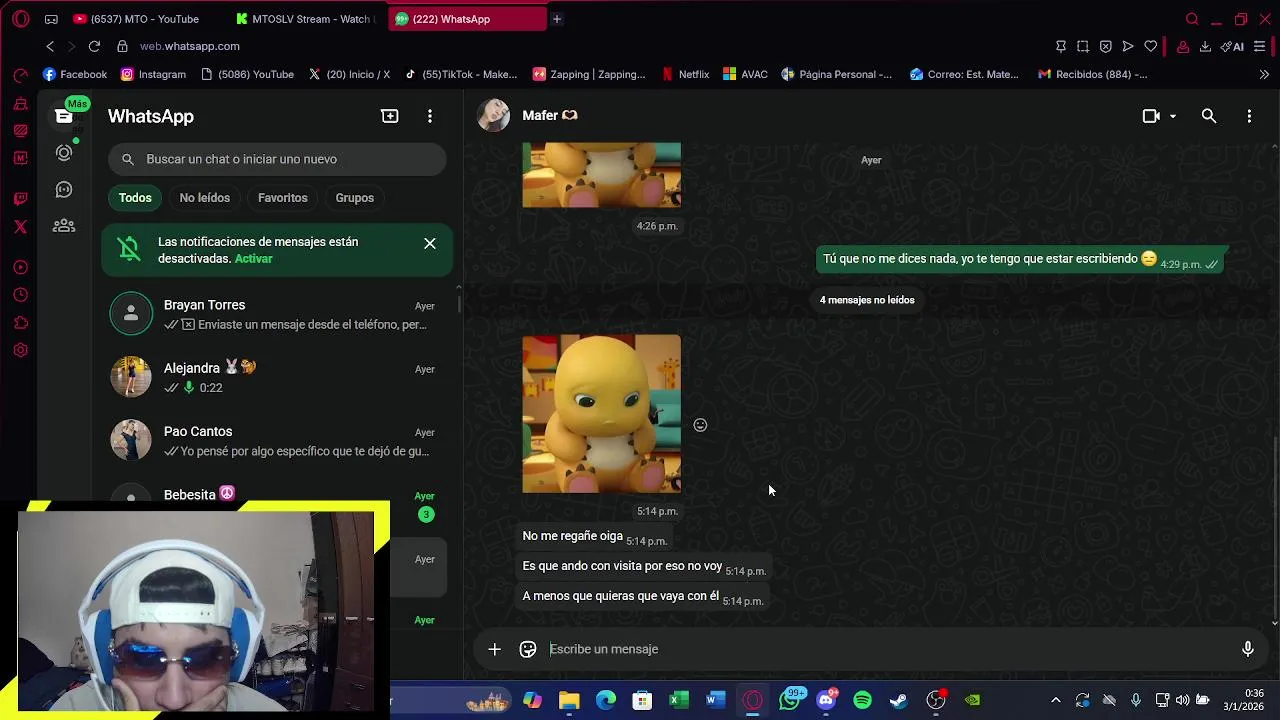Open the Alejandra chat

[277, 377]
